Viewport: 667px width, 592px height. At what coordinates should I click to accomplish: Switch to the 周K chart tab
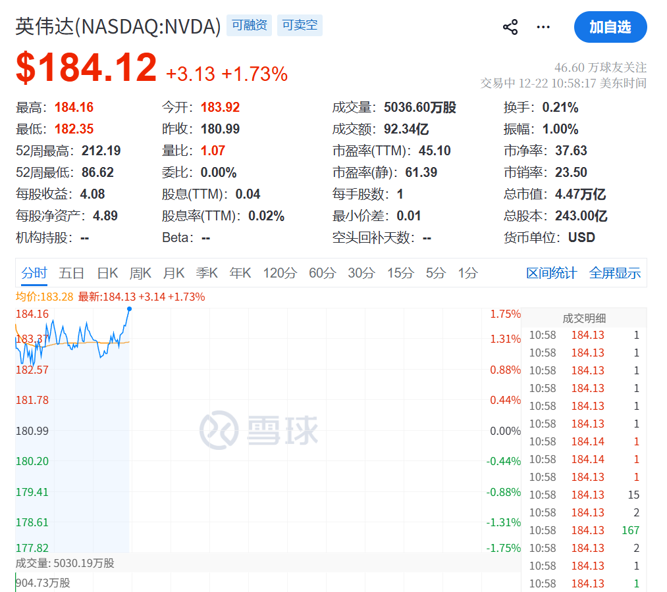141,273
